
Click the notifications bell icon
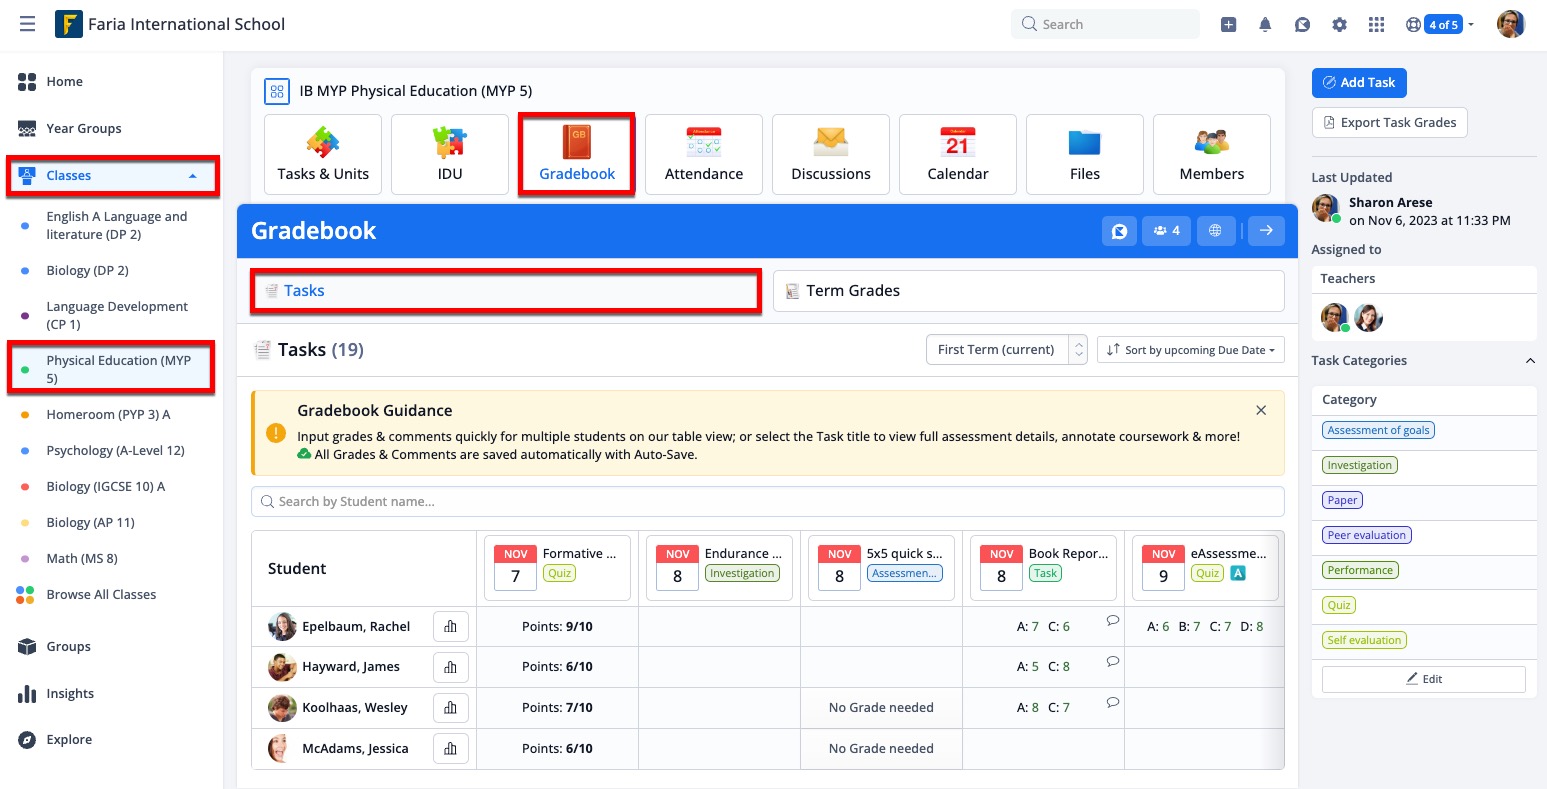click(1265, 25)
